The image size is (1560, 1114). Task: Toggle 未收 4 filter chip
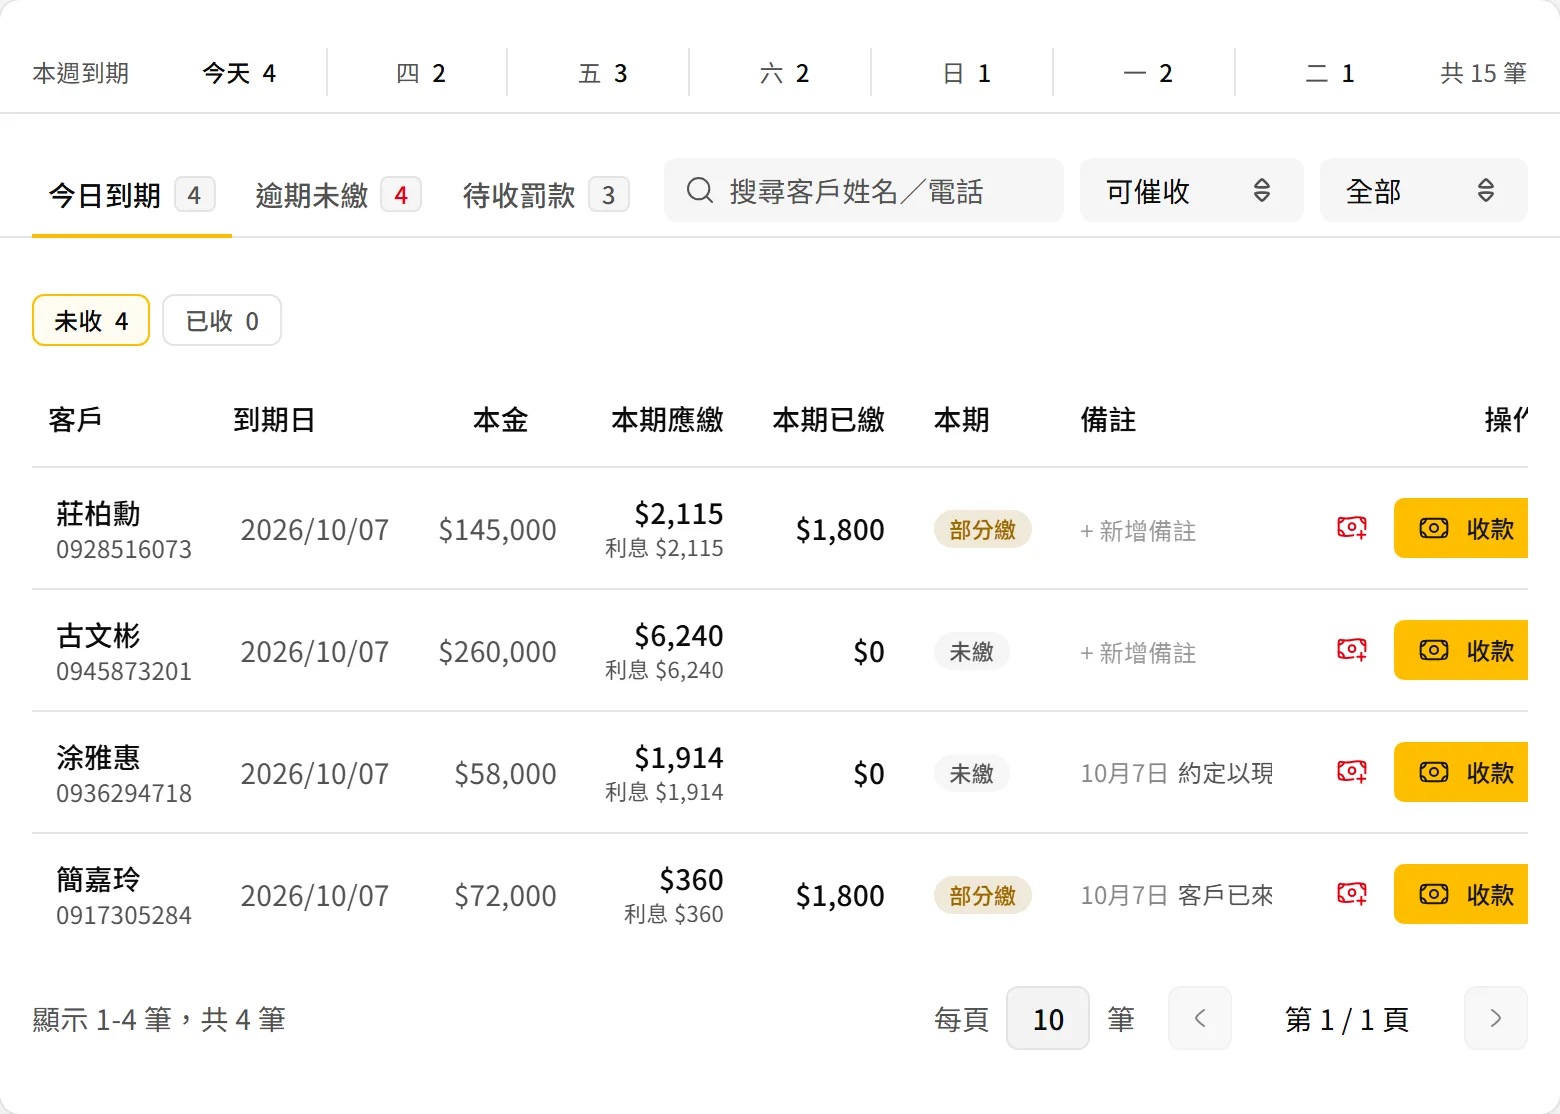91,320
